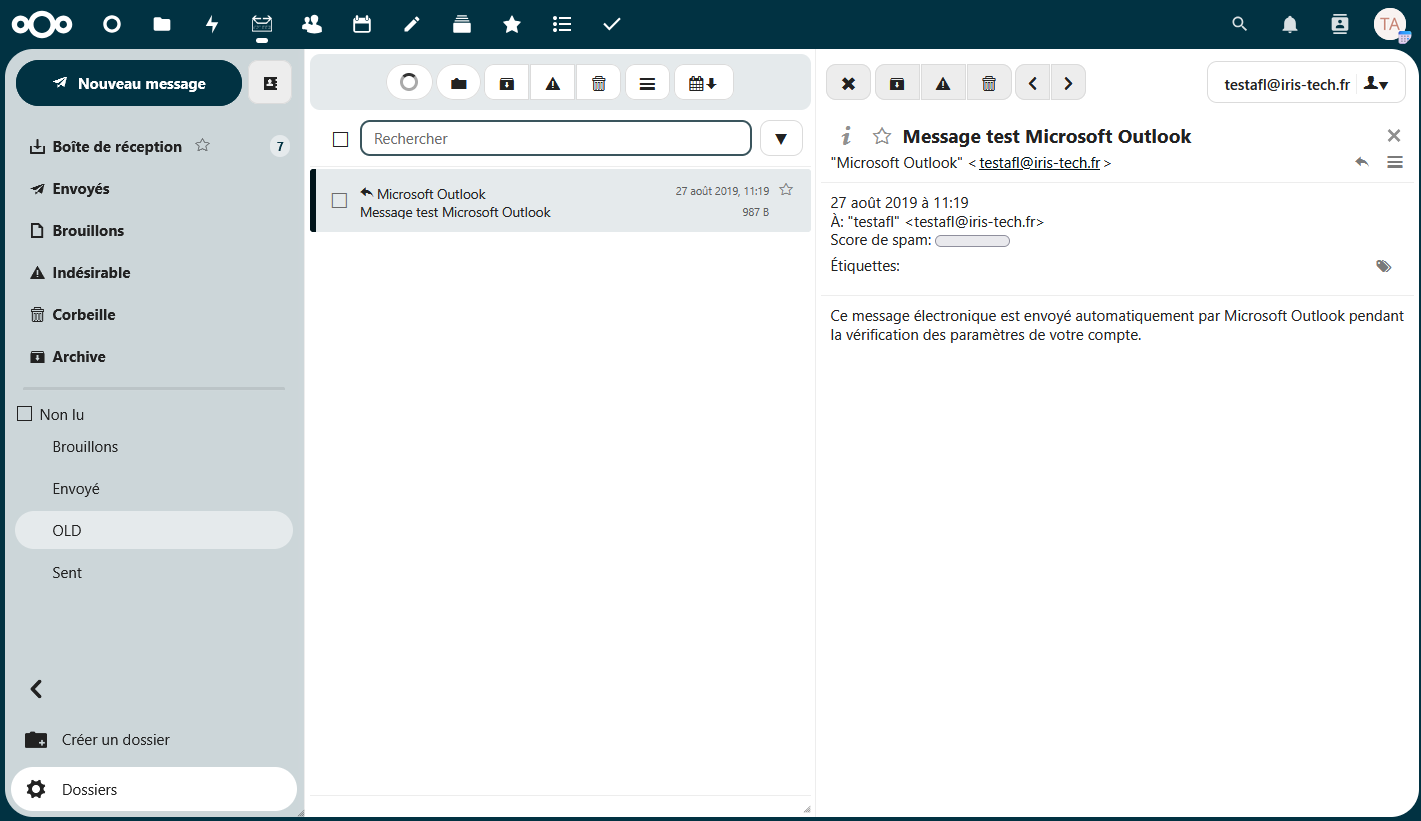The width and height of the screenshot is (1421, 821).
Task: Click the Rechercher search field
Action: (556, 138)
